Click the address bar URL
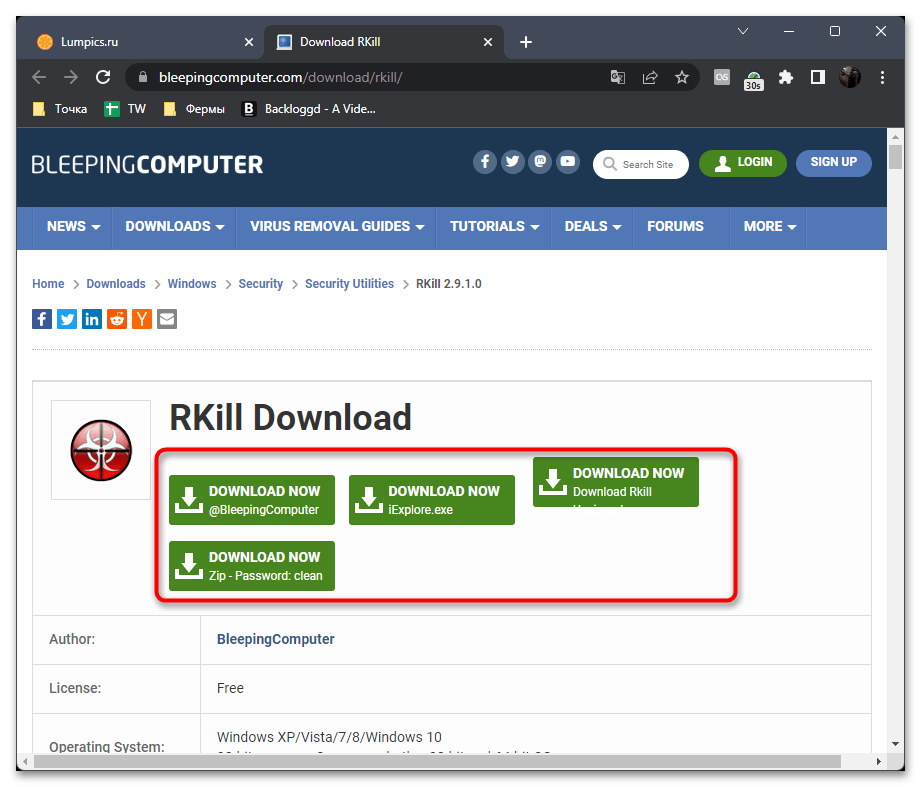The width and height of the screenshot is (921, 787). 281,77
